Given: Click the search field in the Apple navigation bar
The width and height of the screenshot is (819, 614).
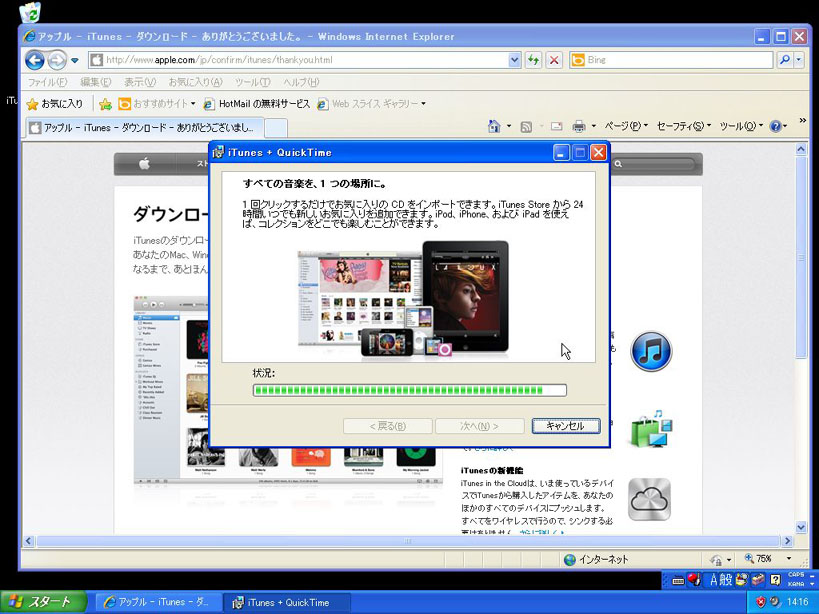Looking at the screenshot, I should pyautogui.click(x=656, y=164).
